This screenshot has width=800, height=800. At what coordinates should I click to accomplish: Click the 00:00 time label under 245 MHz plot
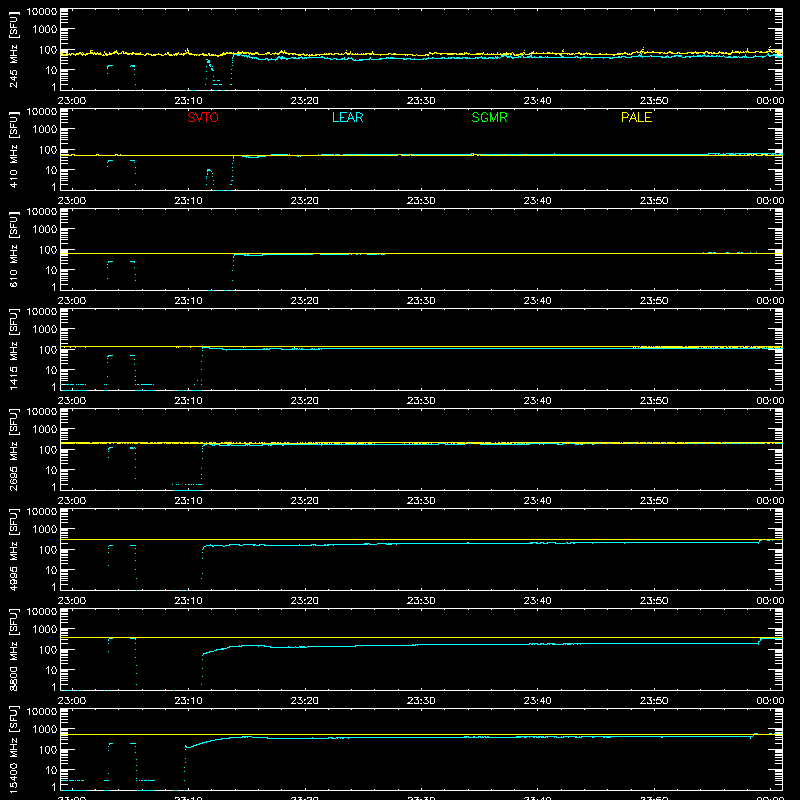[x=770, y=101]
